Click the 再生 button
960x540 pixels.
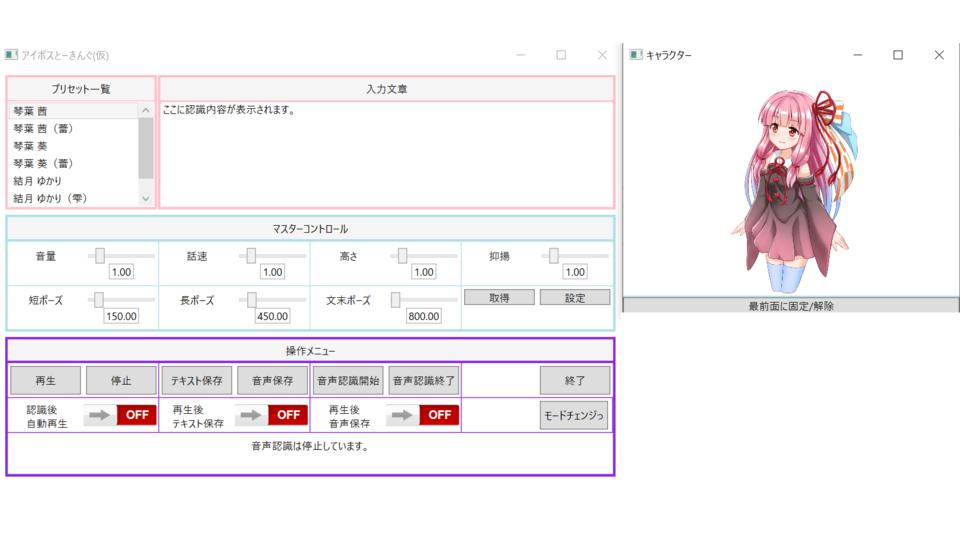click(x=45, y=380)
